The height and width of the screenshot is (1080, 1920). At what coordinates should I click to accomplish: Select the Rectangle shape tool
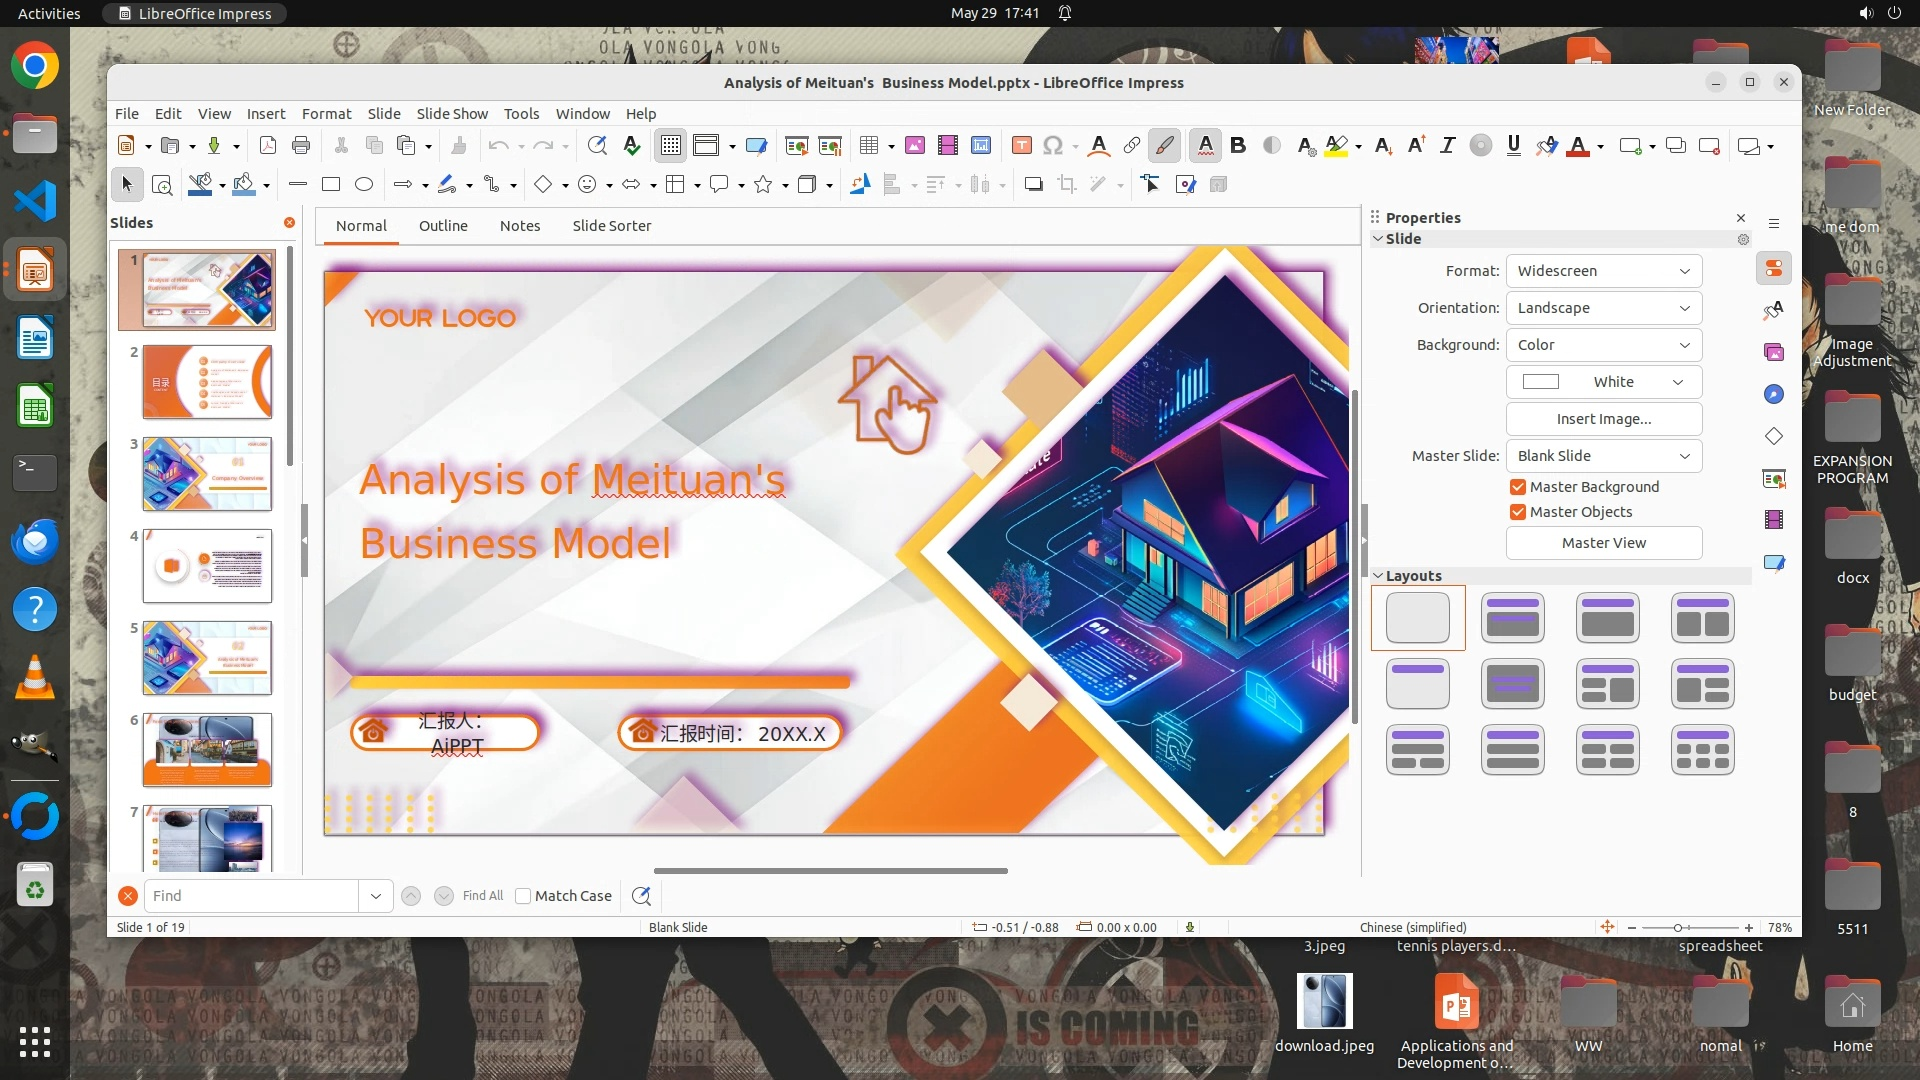click(x=331, y=185)
